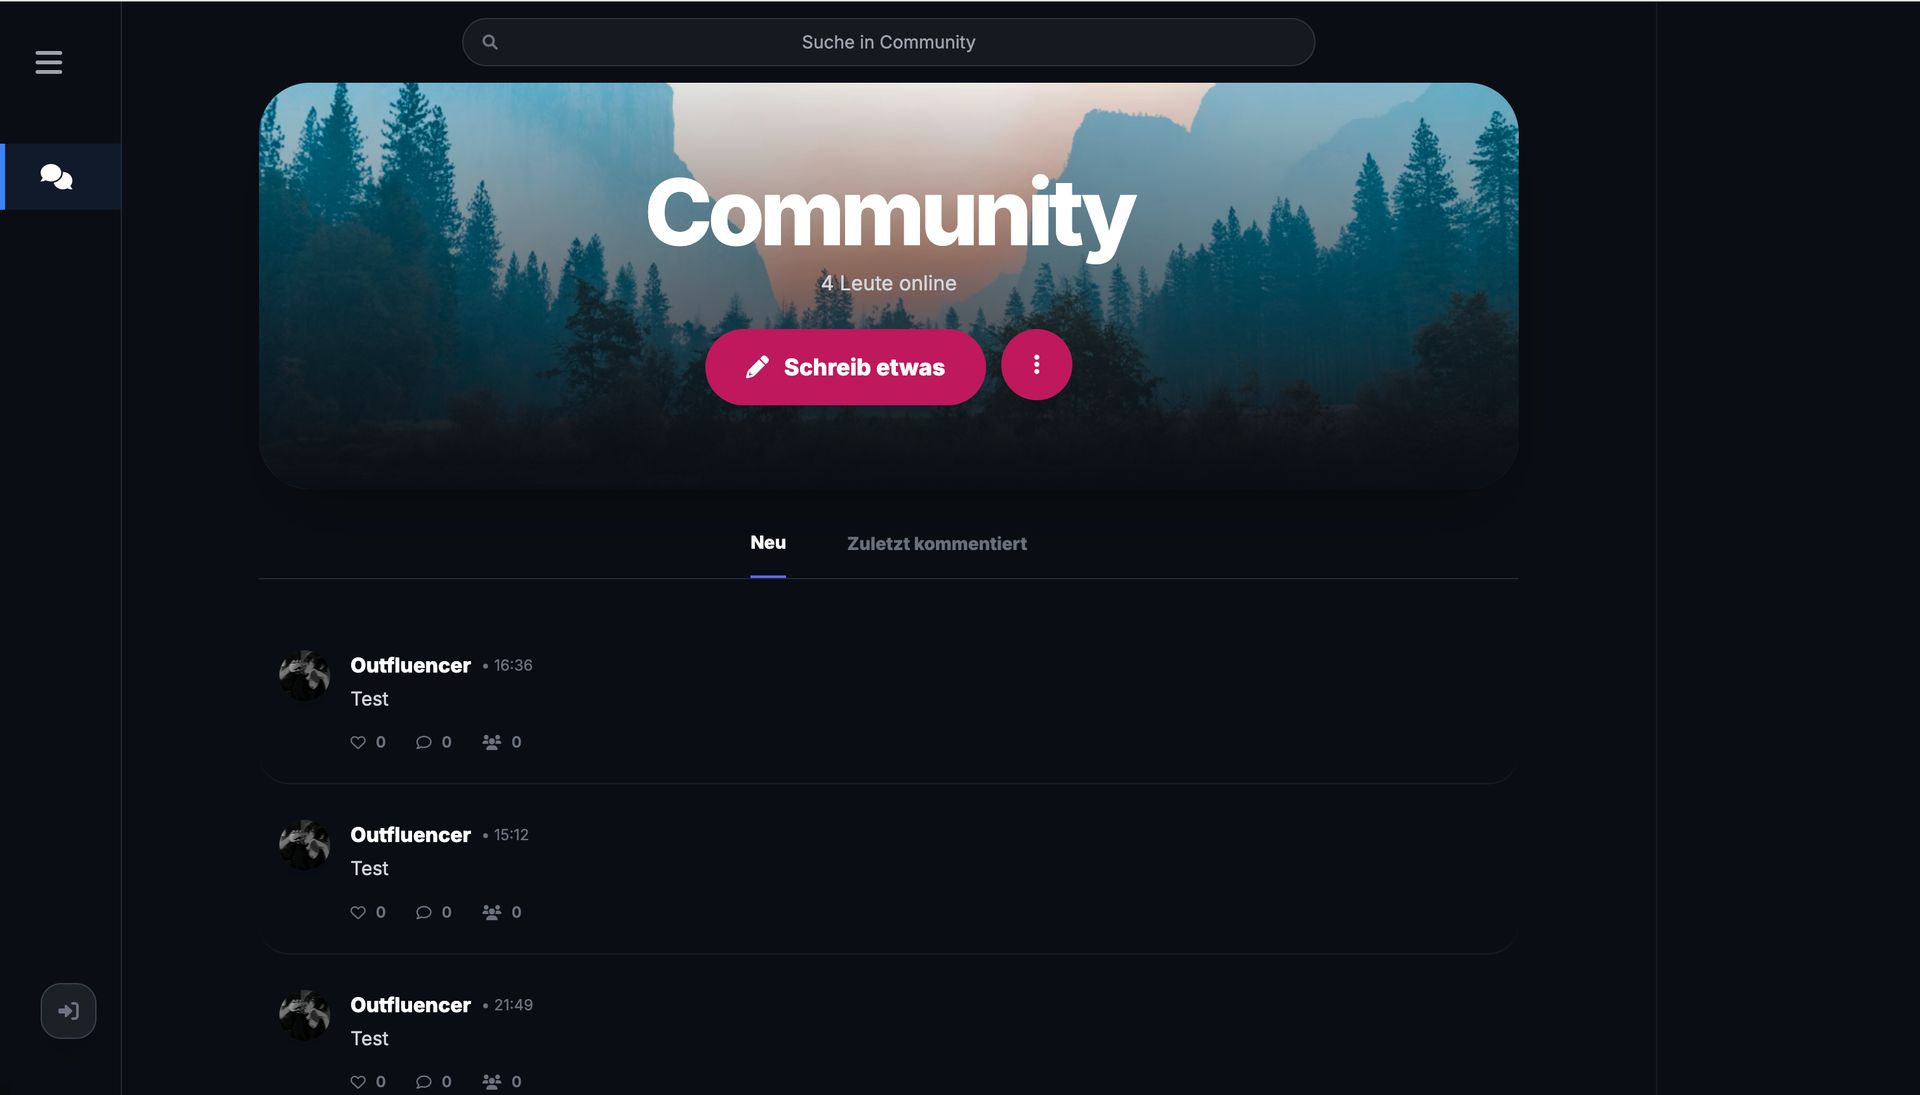Image resolution: width=1920 pixels, height=1095 pixels.
Task: Click the magnifier icon in search bar
Action: pyautogui.click(x=490, y=42)
